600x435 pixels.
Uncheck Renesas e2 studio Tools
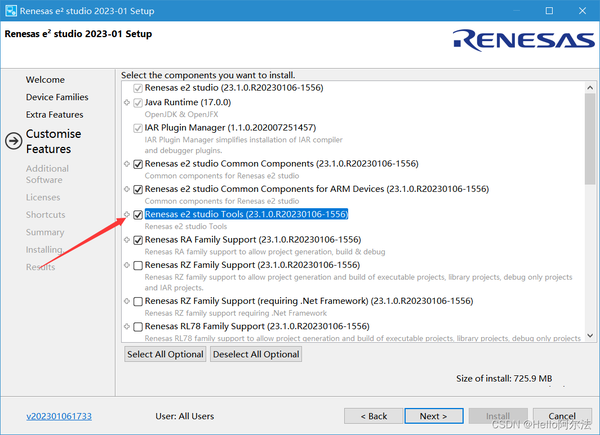click(138, 215)
